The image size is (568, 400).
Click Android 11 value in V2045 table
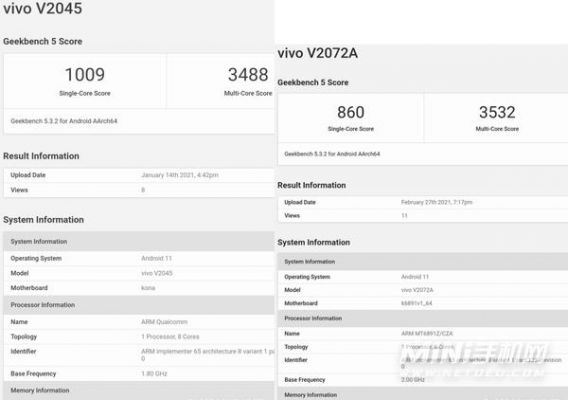(x=156, y=258)
